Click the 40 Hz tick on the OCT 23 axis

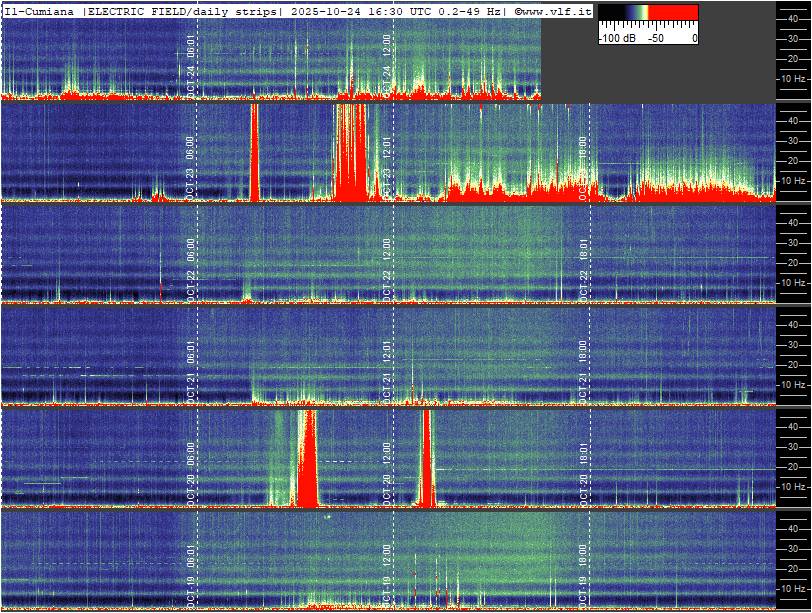pos(792,120)
